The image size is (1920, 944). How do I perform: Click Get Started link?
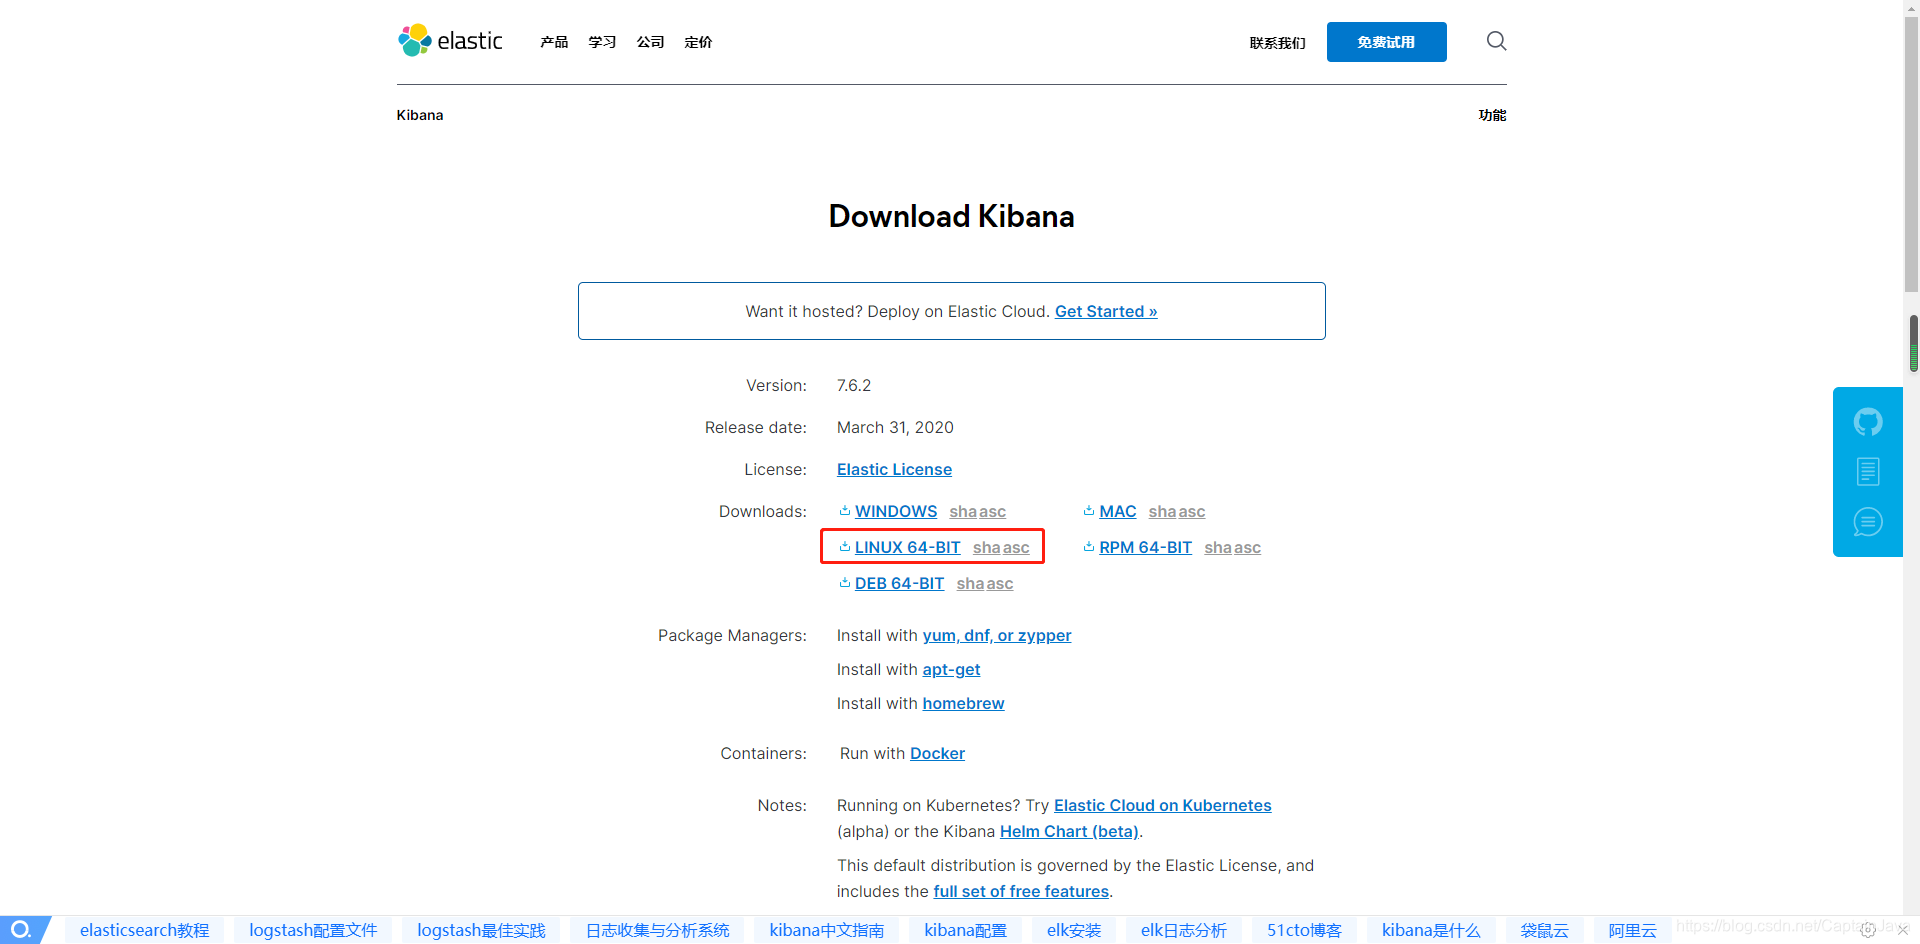[x=1106, y=311]
